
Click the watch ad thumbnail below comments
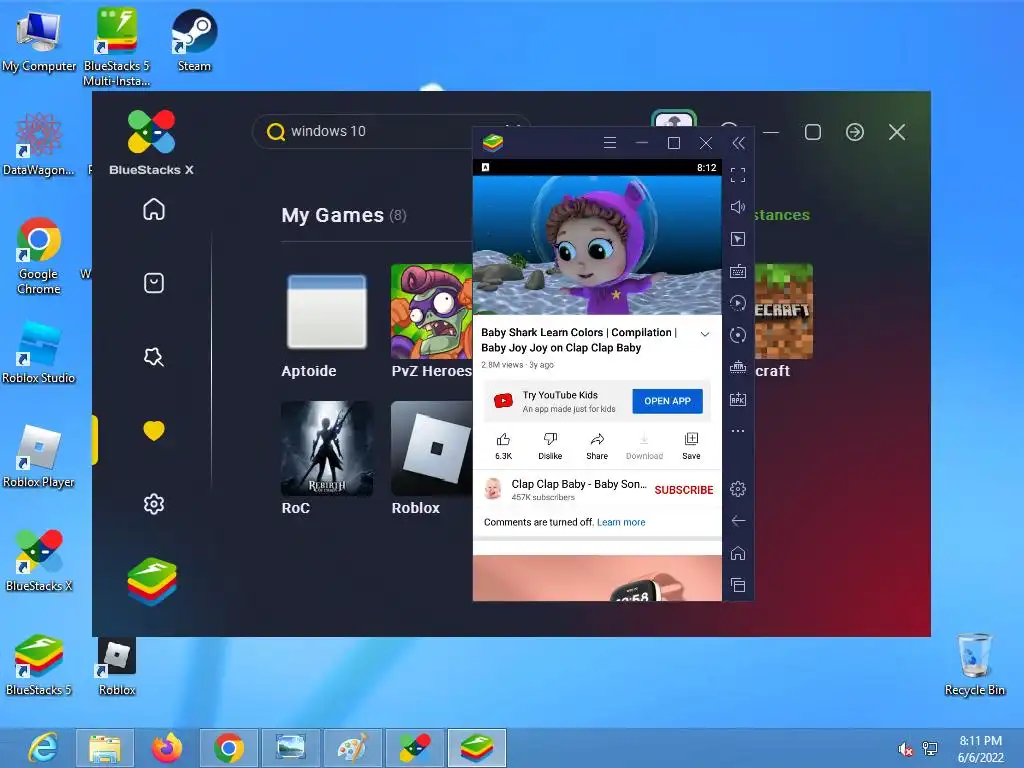click(x=597, y=578)
